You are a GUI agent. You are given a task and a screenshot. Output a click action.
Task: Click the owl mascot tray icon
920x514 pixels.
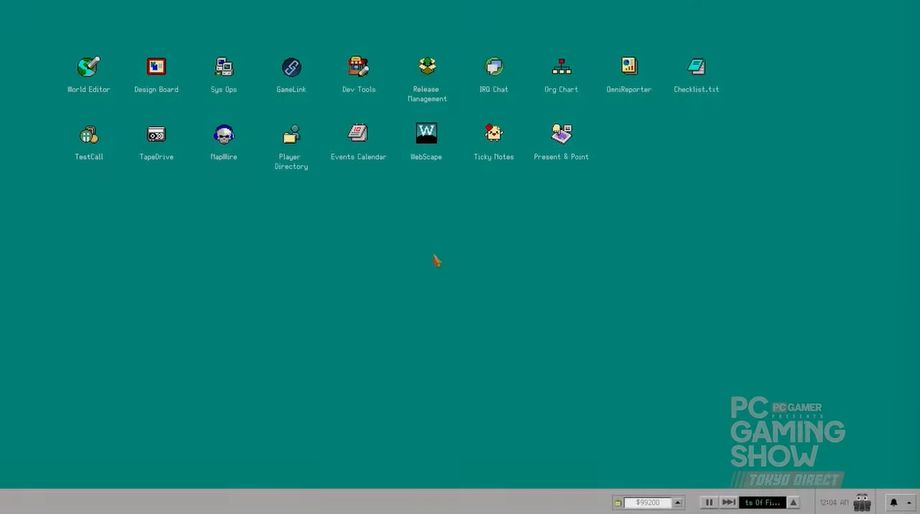click(x=862, y=502)
